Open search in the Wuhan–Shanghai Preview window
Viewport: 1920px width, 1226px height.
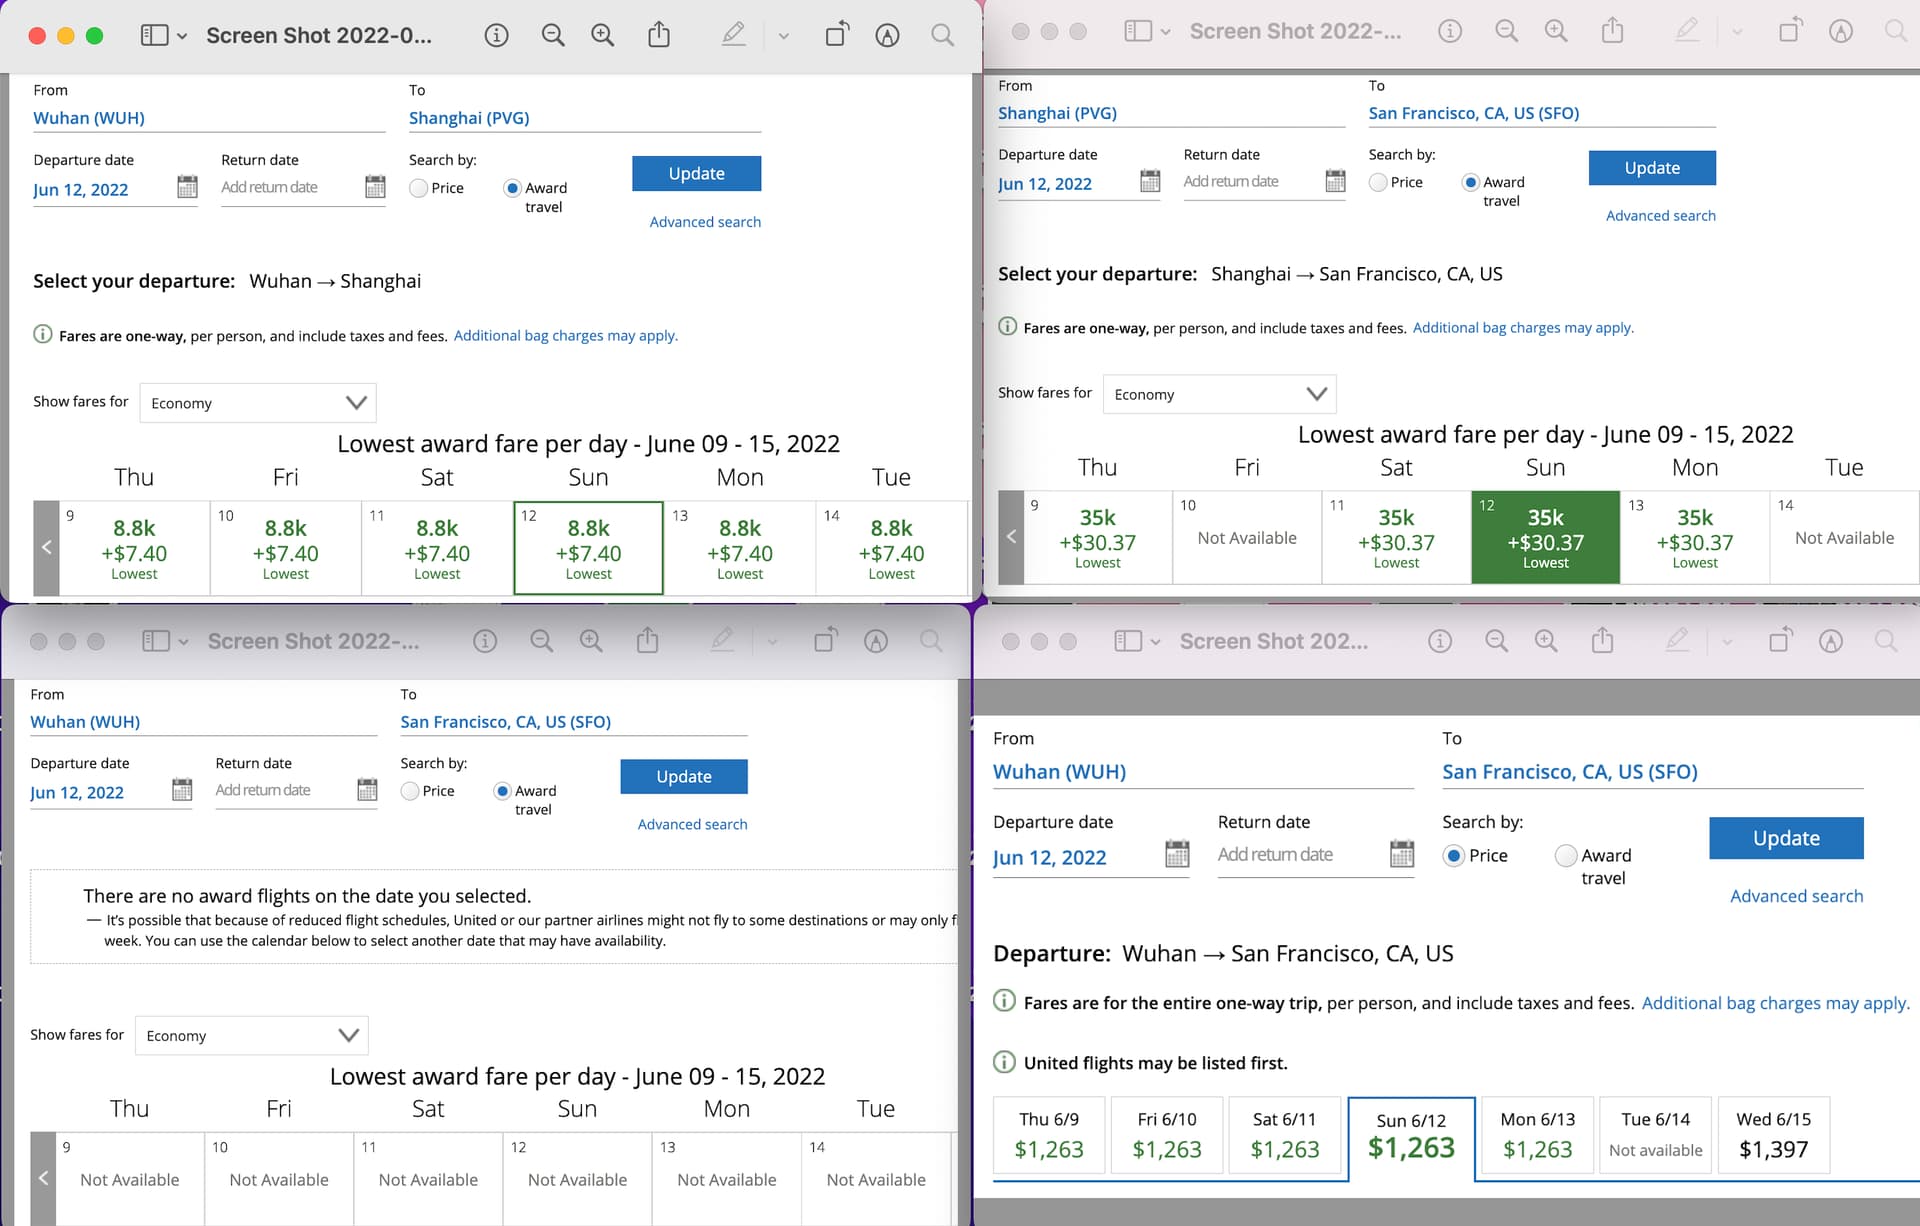(942, 36)
